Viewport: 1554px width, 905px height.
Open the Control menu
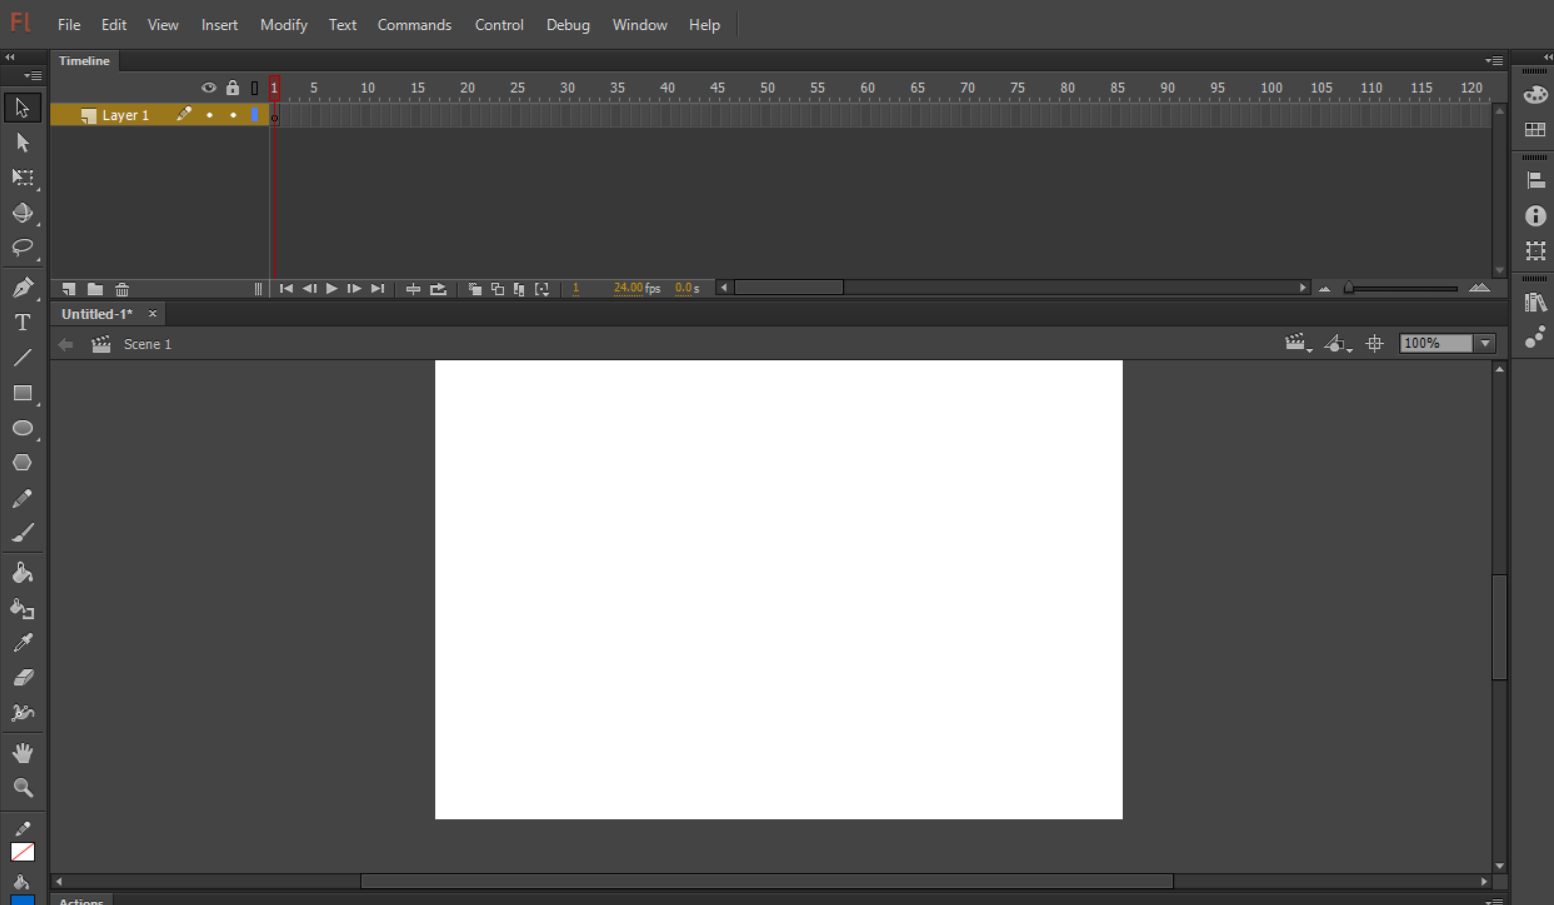click(499, 25)
